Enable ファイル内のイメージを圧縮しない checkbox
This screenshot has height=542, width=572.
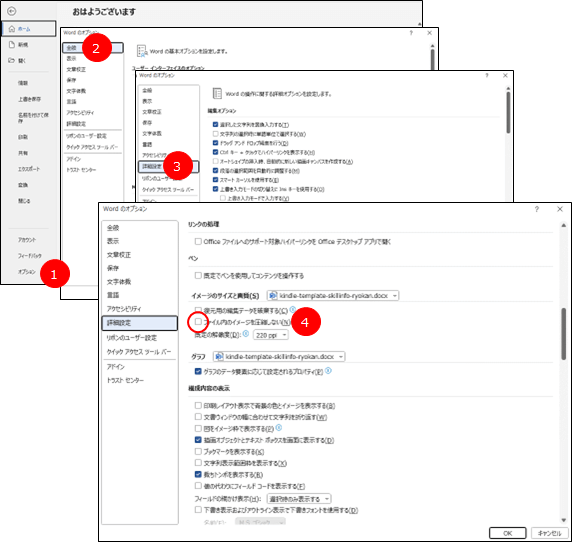tap(198, 322)
